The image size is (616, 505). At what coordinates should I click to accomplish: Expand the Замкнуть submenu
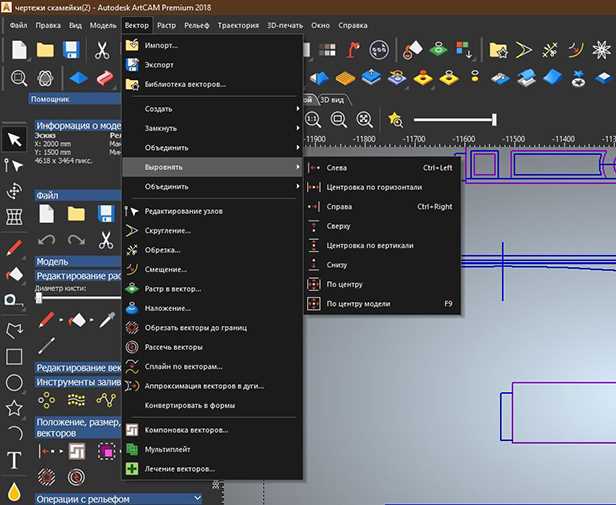pos(212,129)
